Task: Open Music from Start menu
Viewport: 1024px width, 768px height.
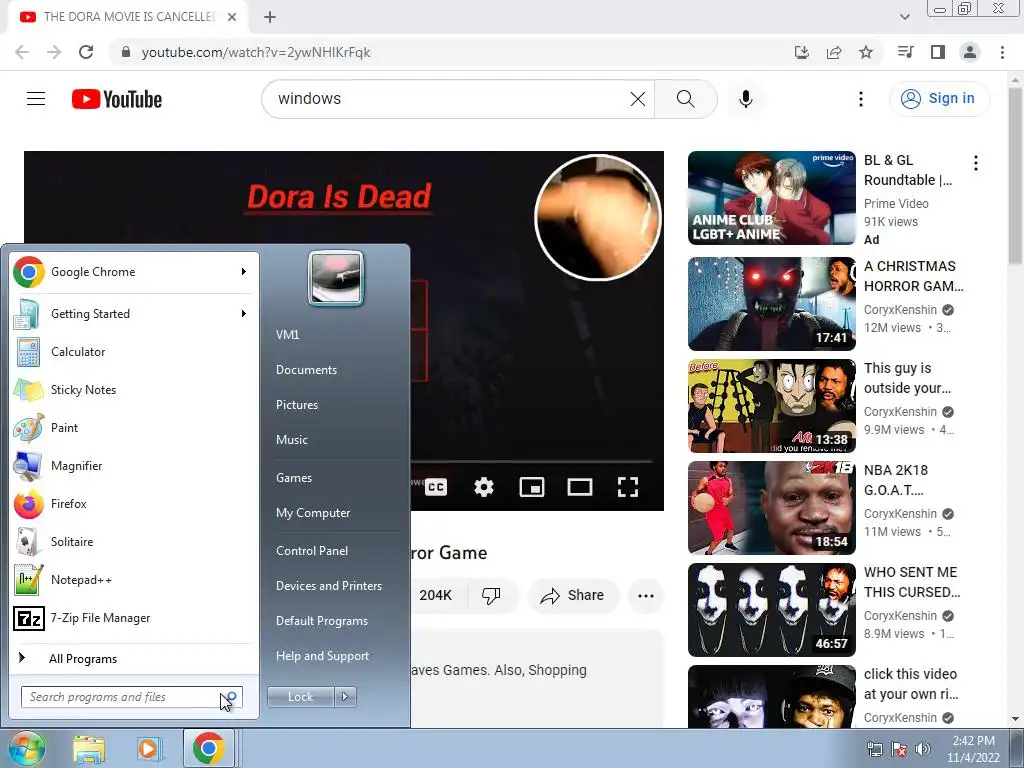Action: coord(292,440)
